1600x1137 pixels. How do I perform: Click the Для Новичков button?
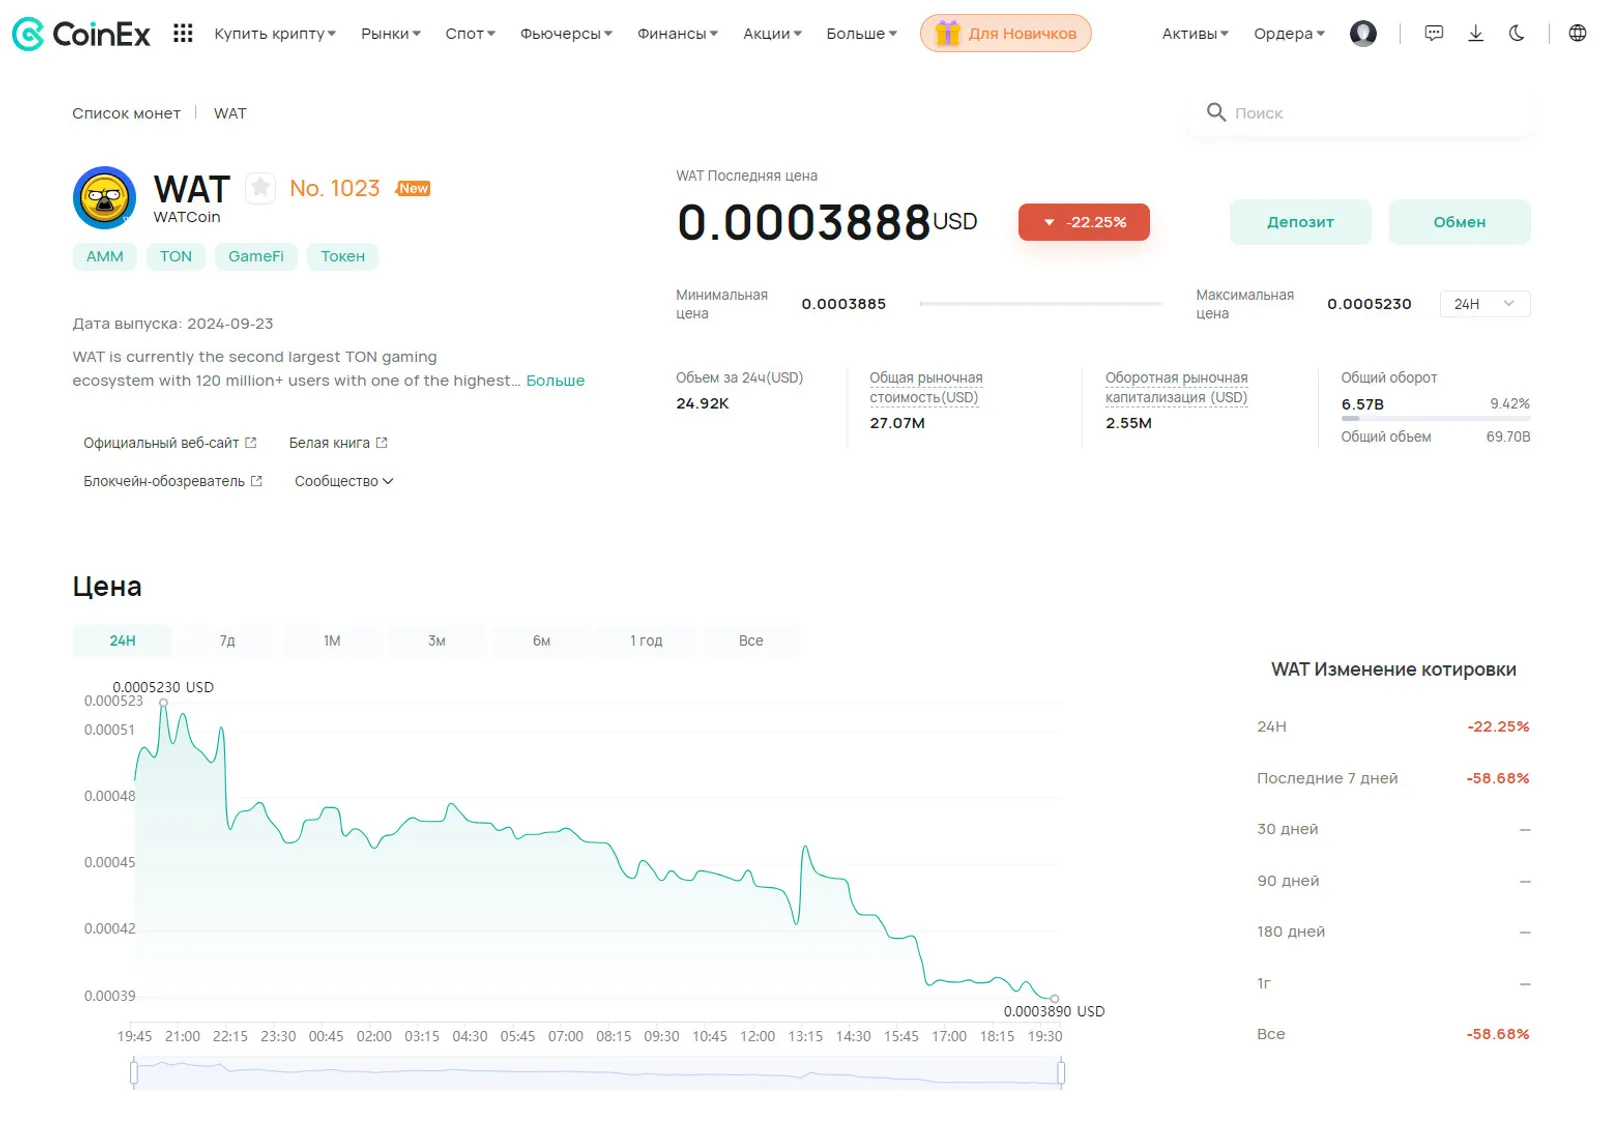pos(1005,33)
